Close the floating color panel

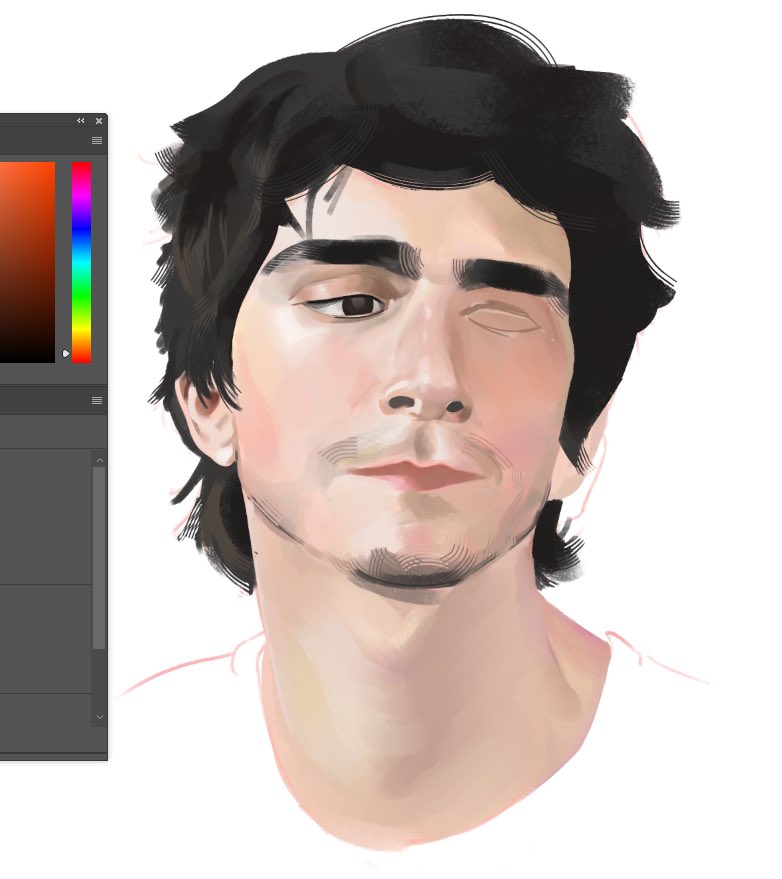click(x=99, y=121)
